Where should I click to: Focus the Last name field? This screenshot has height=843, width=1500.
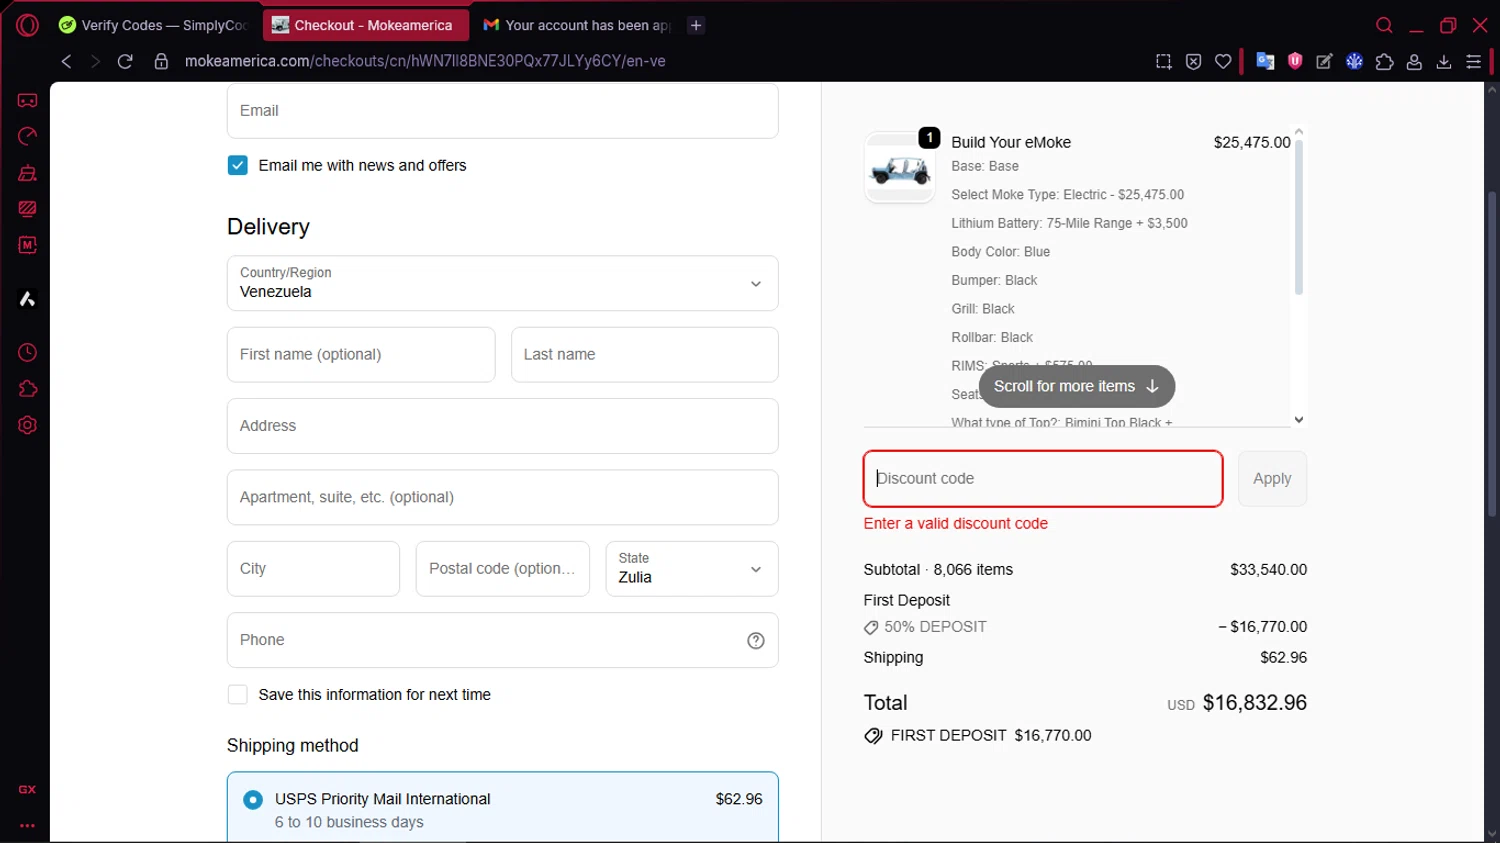644,354
